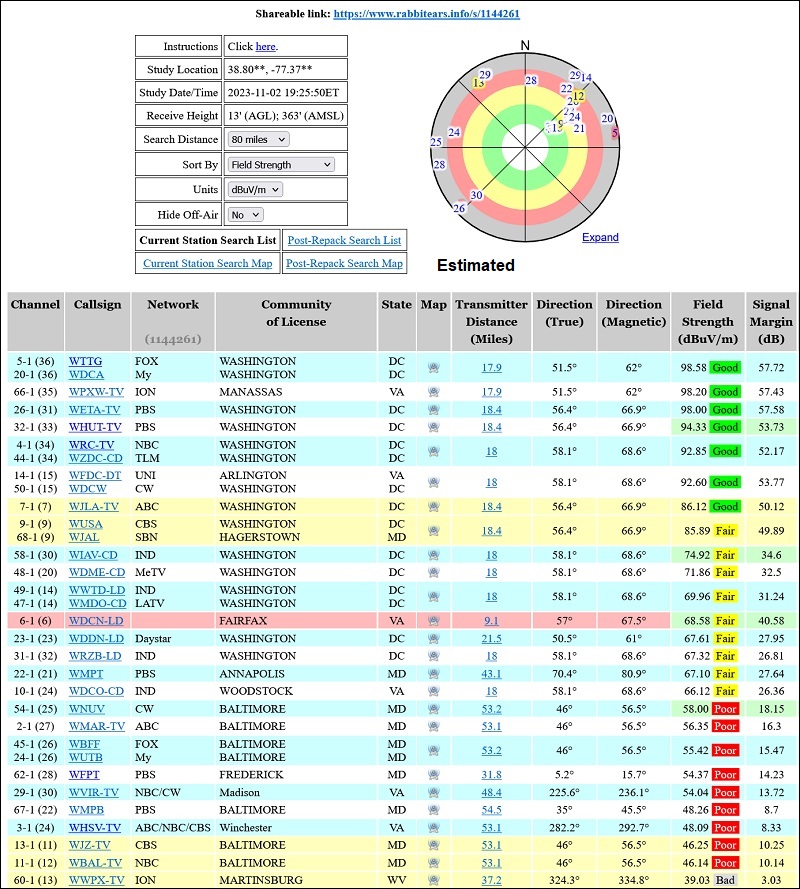Viewport: 800px width, 889px height.
Task: View the map icon for WJLA-TV
Action: [x=433, y=508]
